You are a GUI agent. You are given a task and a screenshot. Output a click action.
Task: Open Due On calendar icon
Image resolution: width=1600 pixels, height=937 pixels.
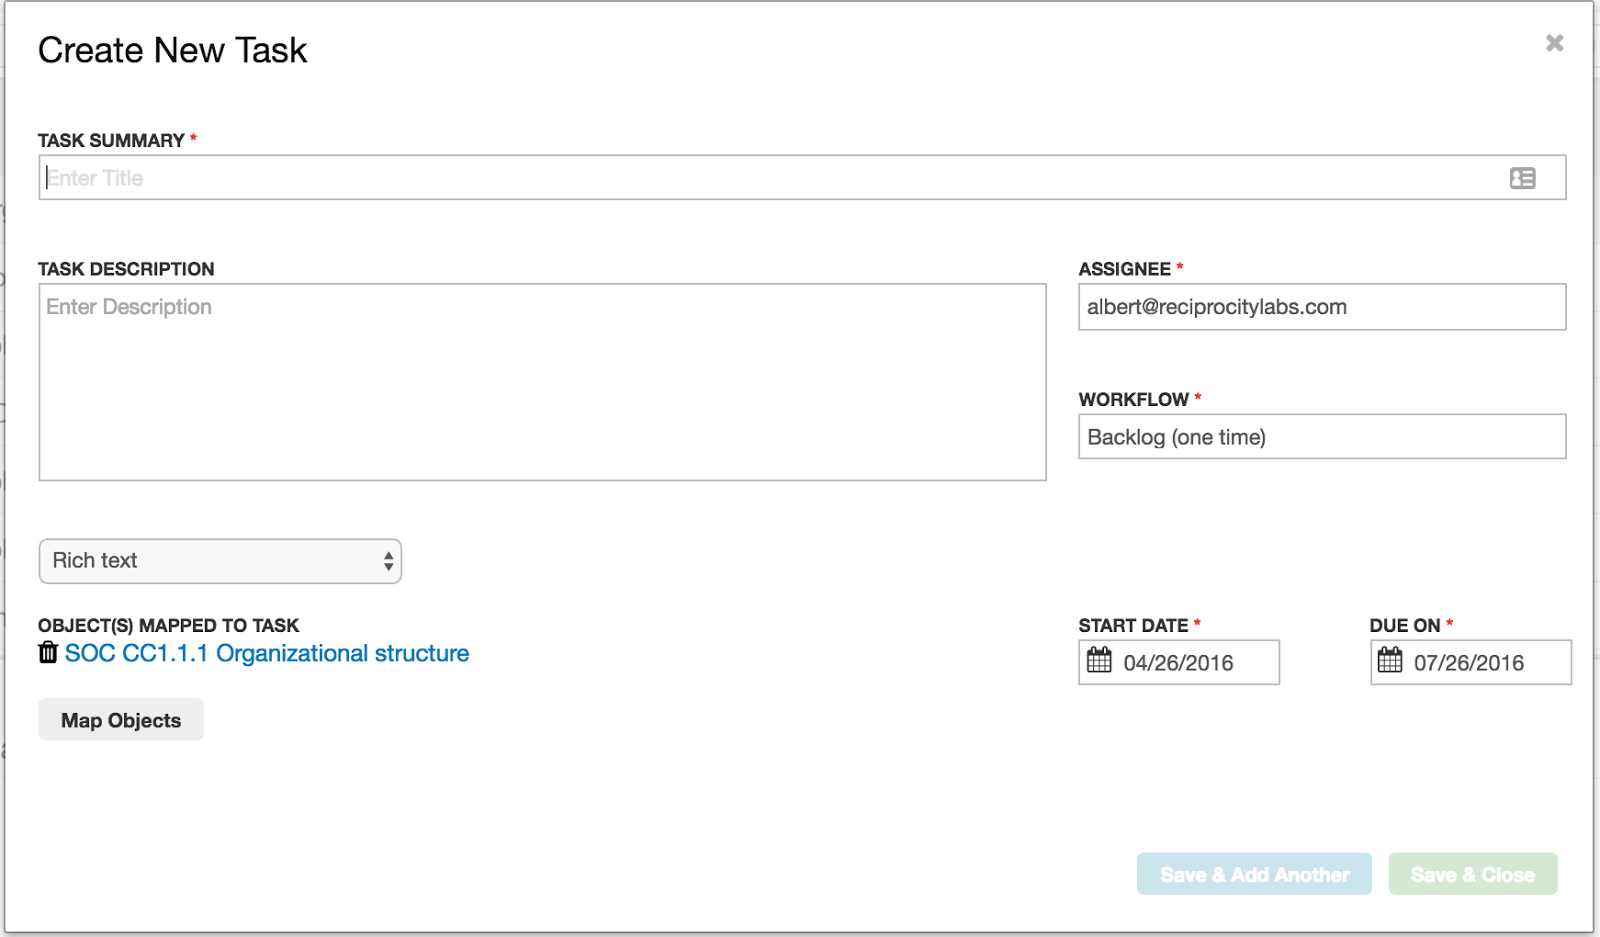tap(1390, 660)
